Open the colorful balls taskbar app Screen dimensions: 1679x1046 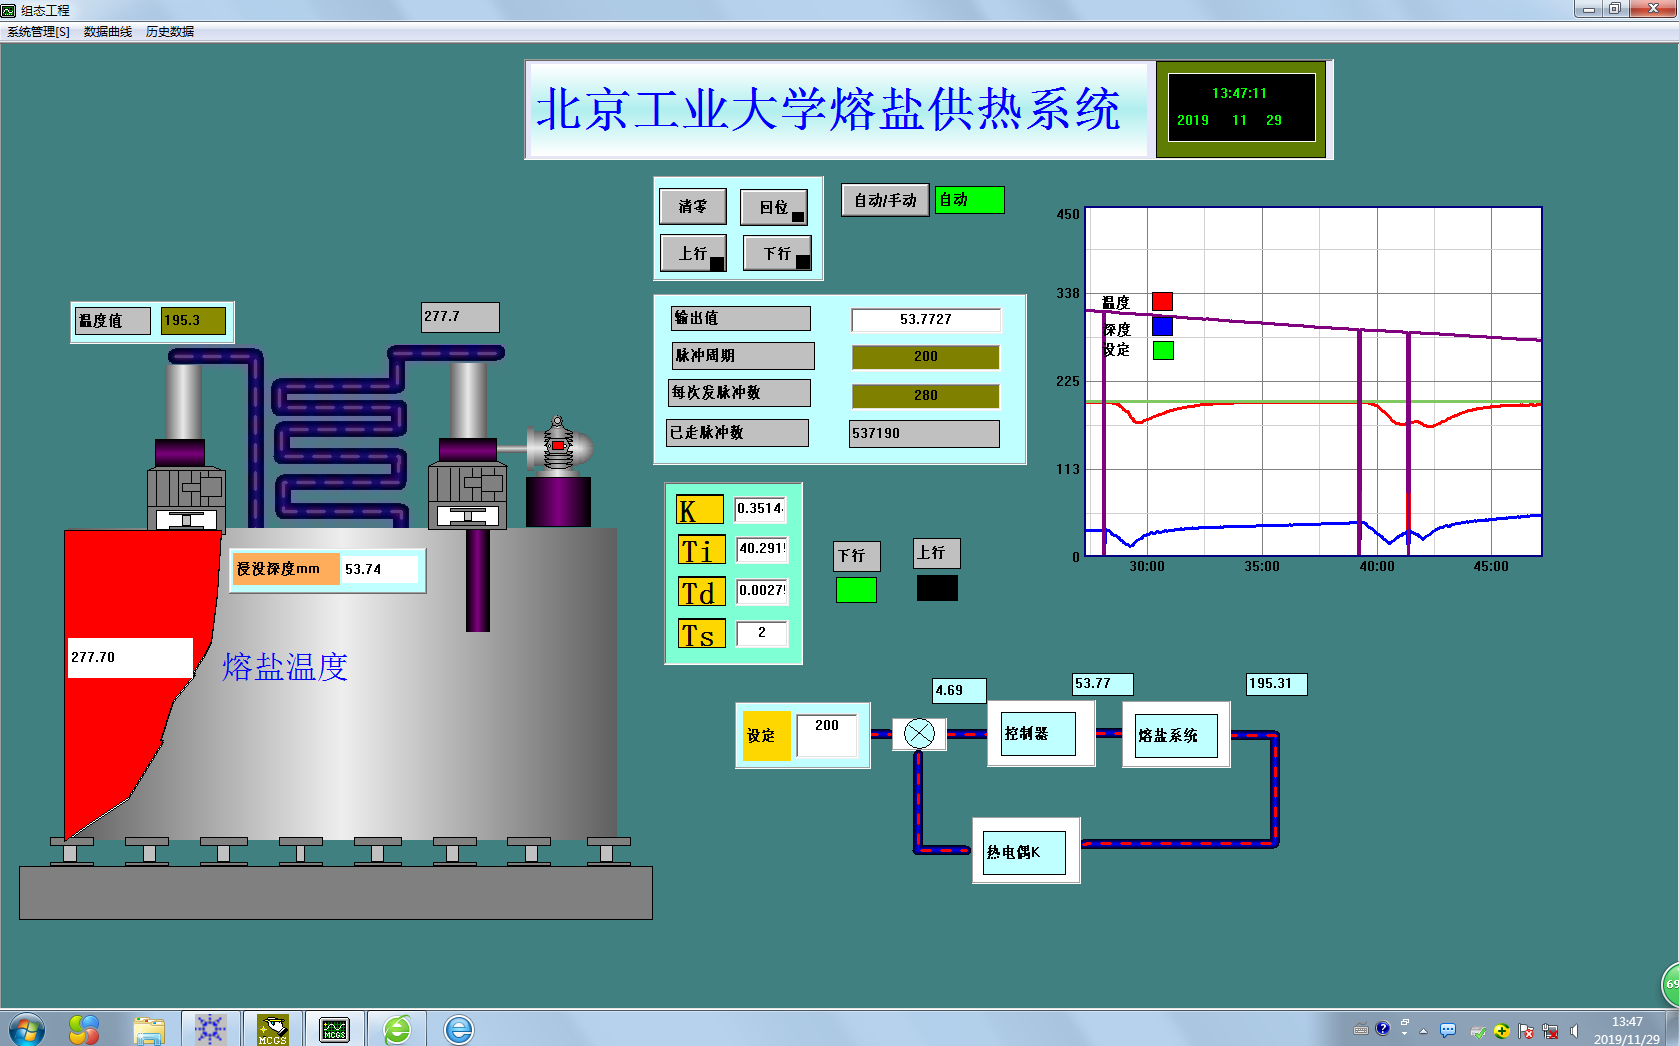pyautogui.click(x=85, y=1029)
